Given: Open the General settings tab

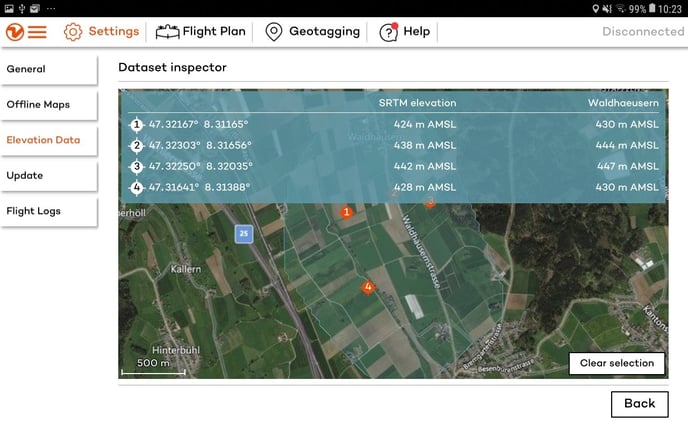Looking at the screenshot, I should click(48, 69).
